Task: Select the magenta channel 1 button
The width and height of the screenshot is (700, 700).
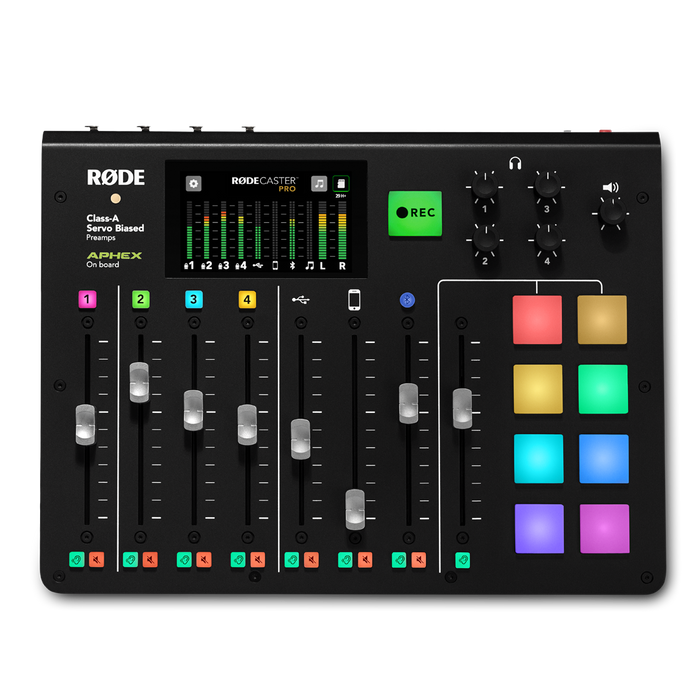Action: 87,299
